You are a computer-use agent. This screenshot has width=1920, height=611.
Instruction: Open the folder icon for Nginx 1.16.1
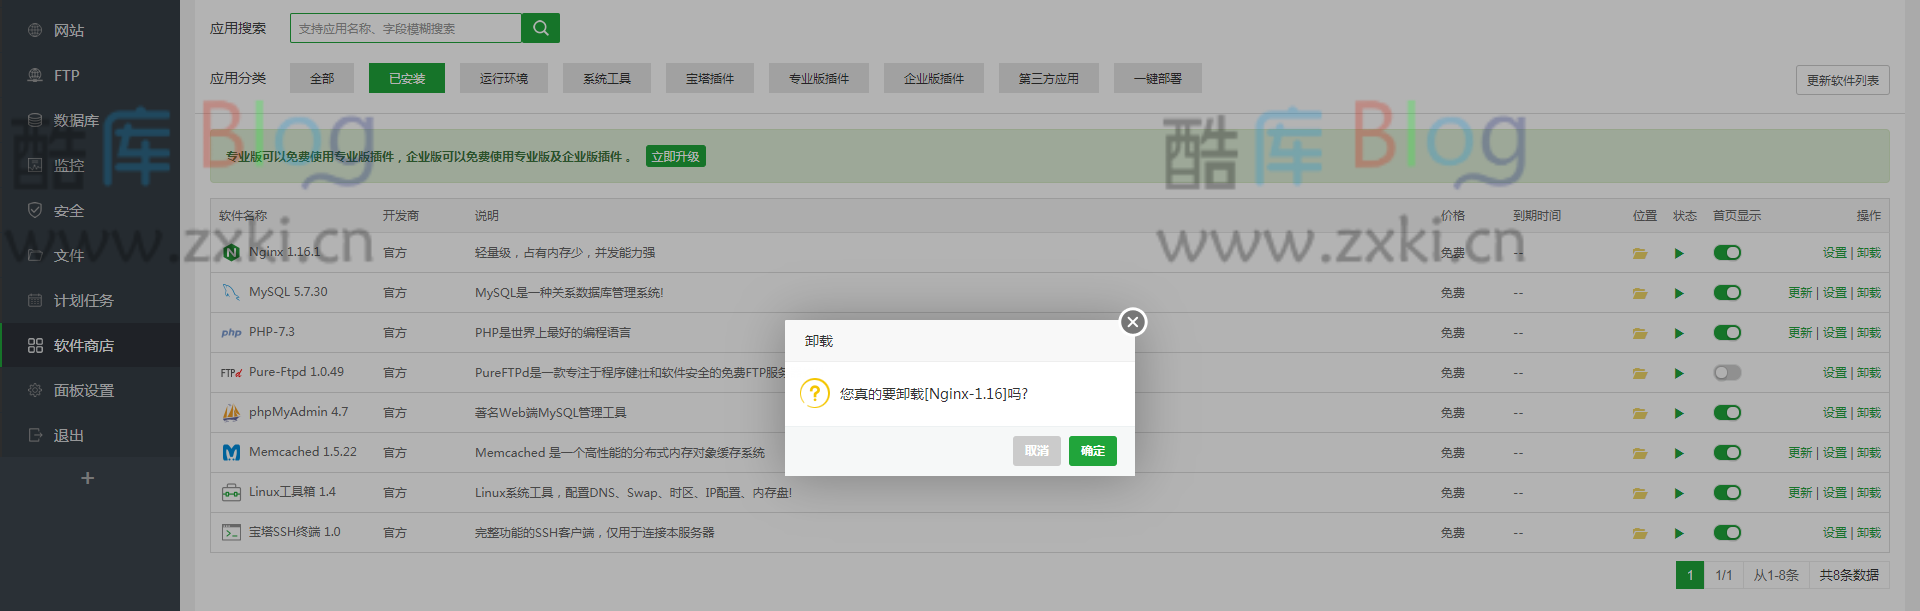click(1640, 253)
